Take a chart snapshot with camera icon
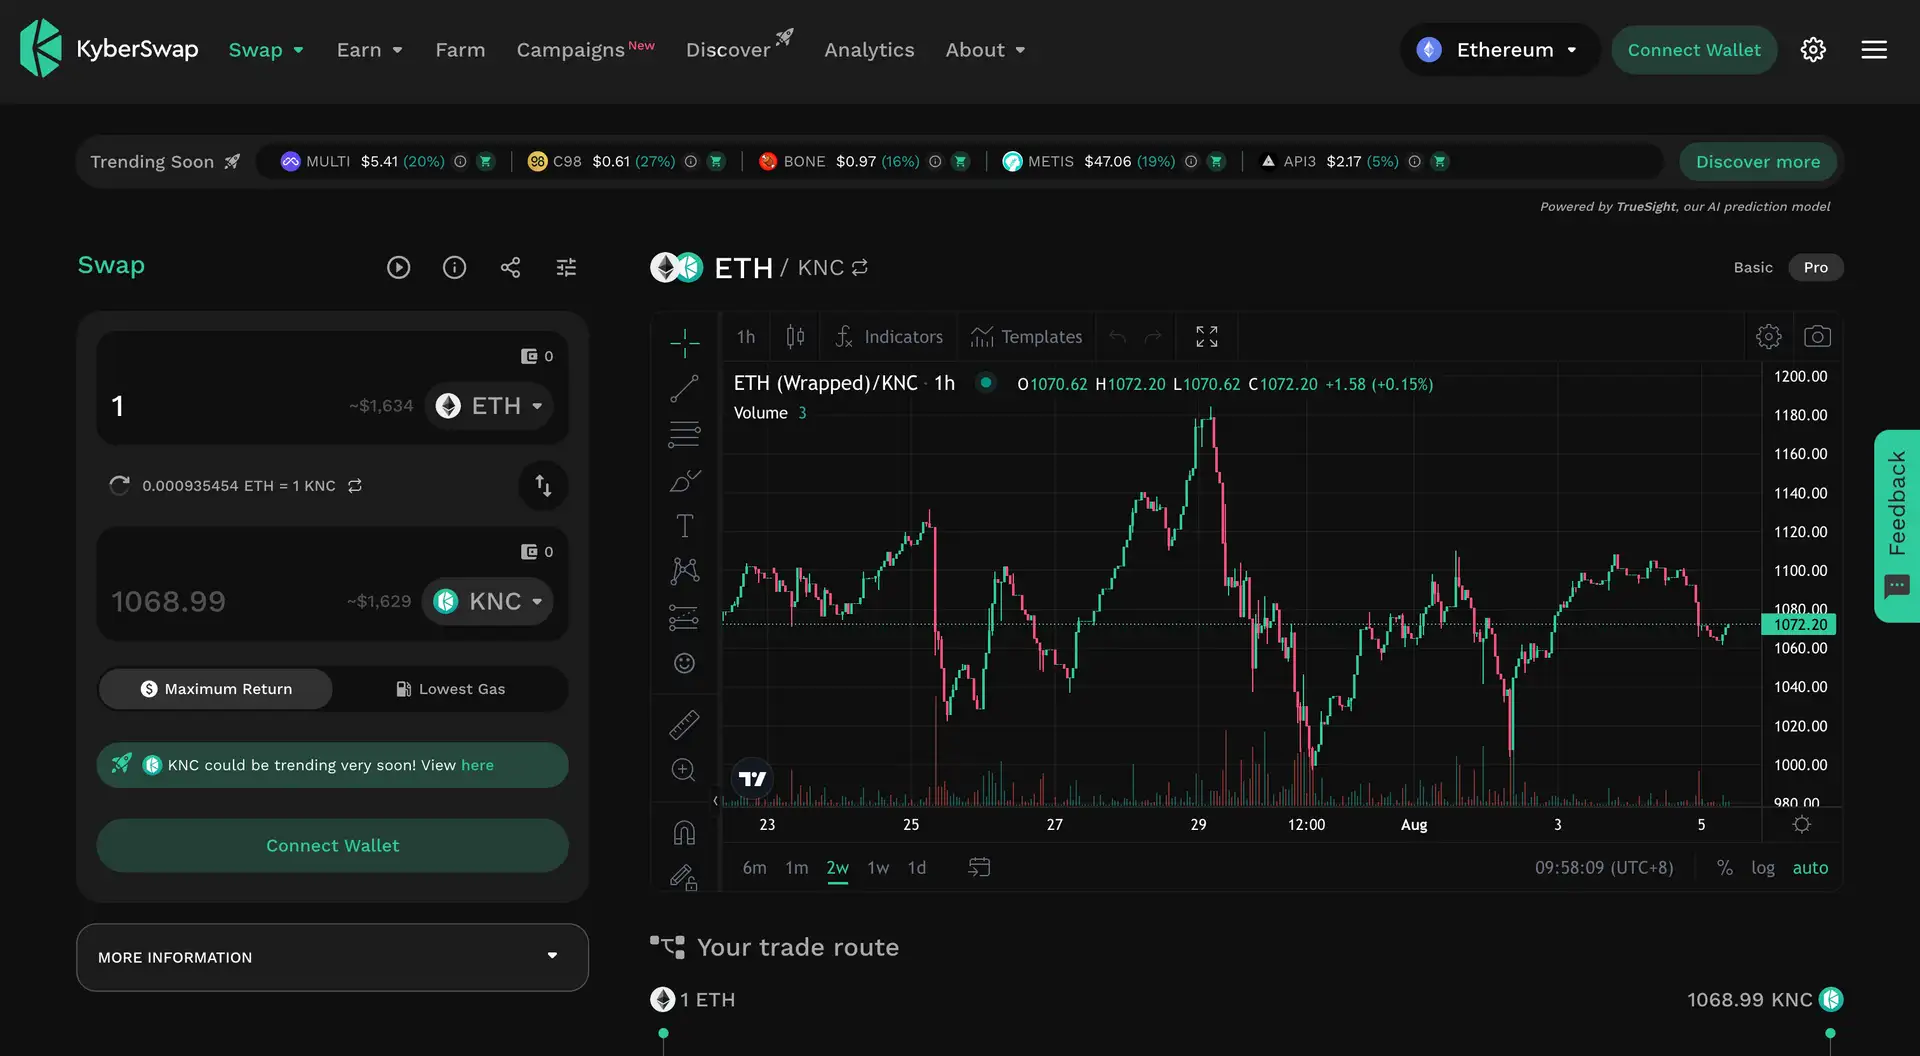 coord(1817,337)
